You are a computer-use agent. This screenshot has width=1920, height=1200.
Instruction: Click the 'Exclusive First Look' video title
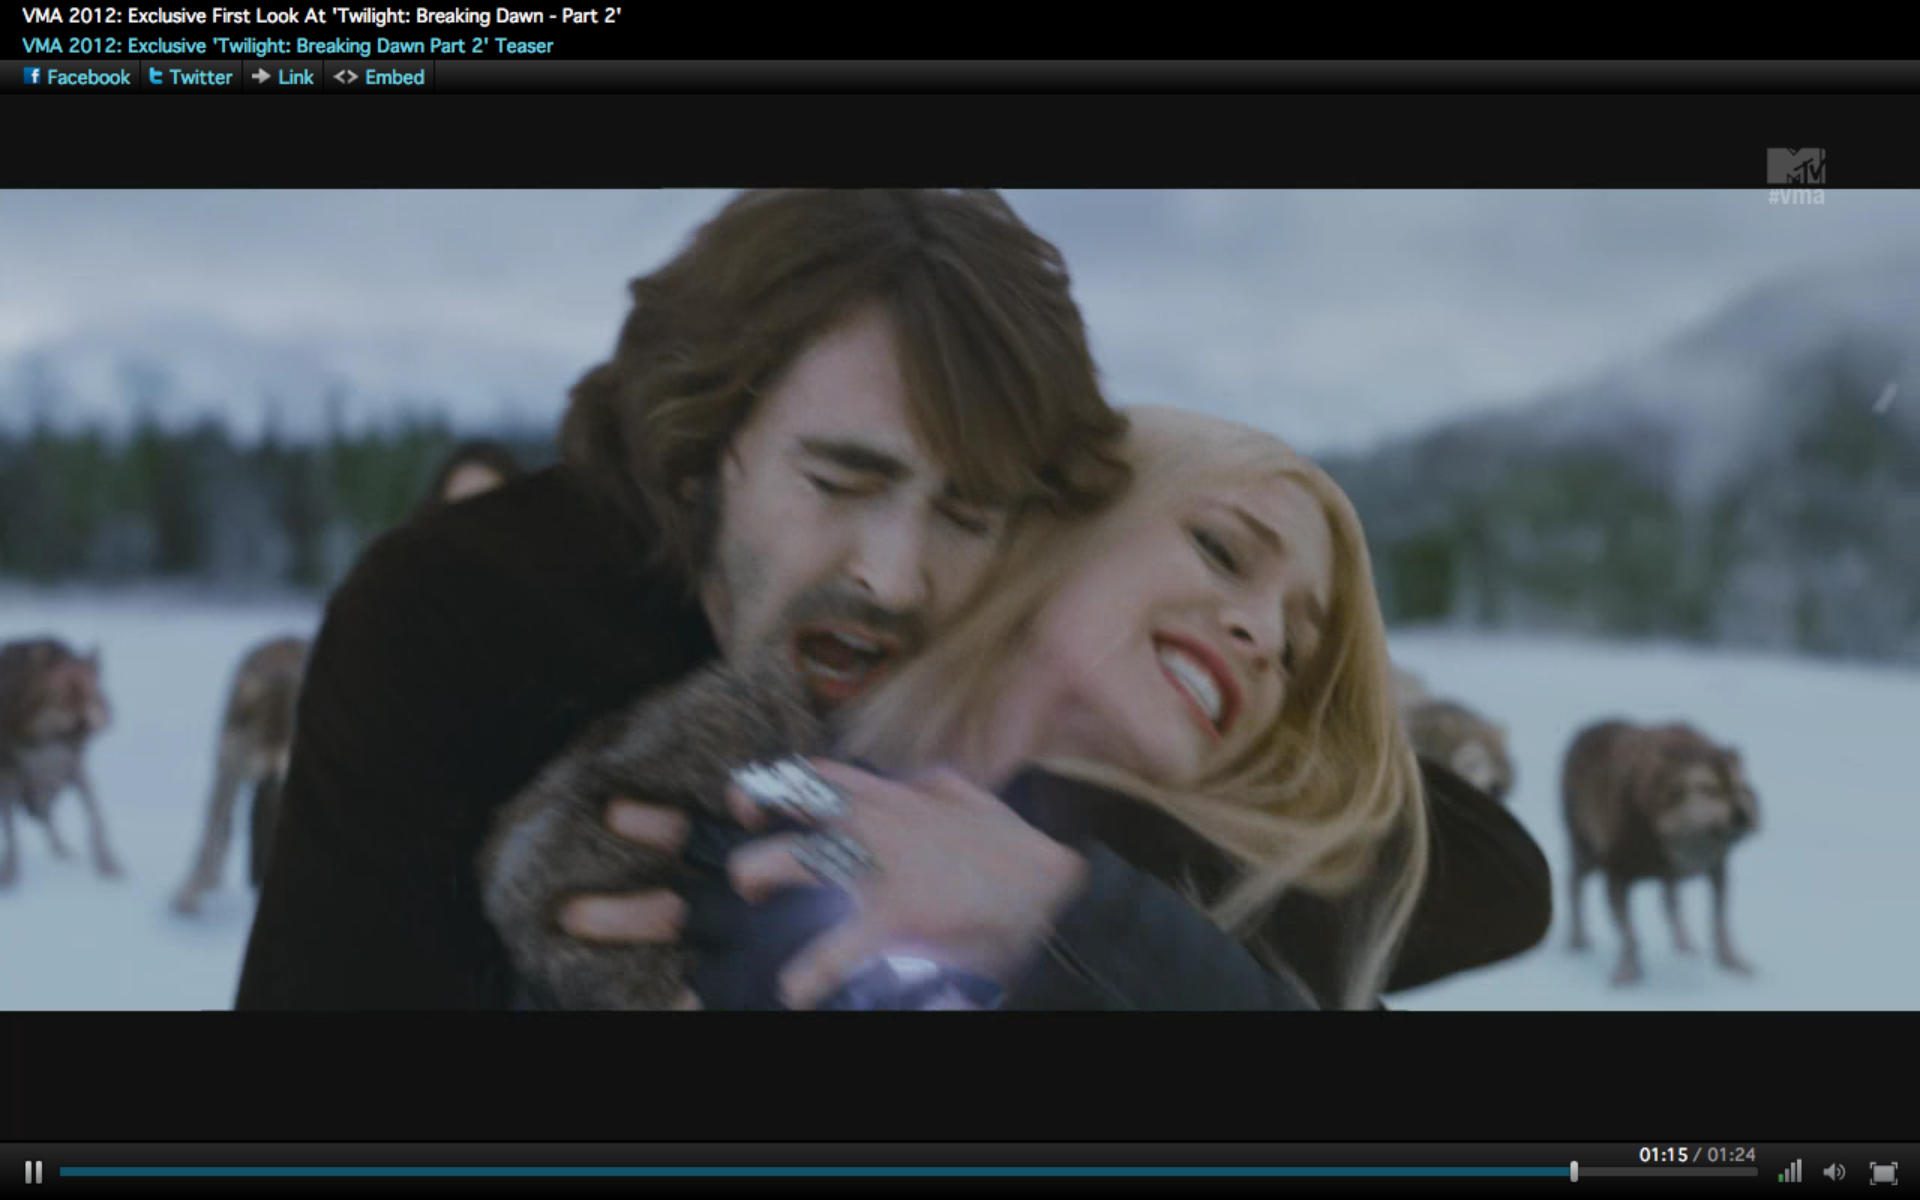point(321,16)
